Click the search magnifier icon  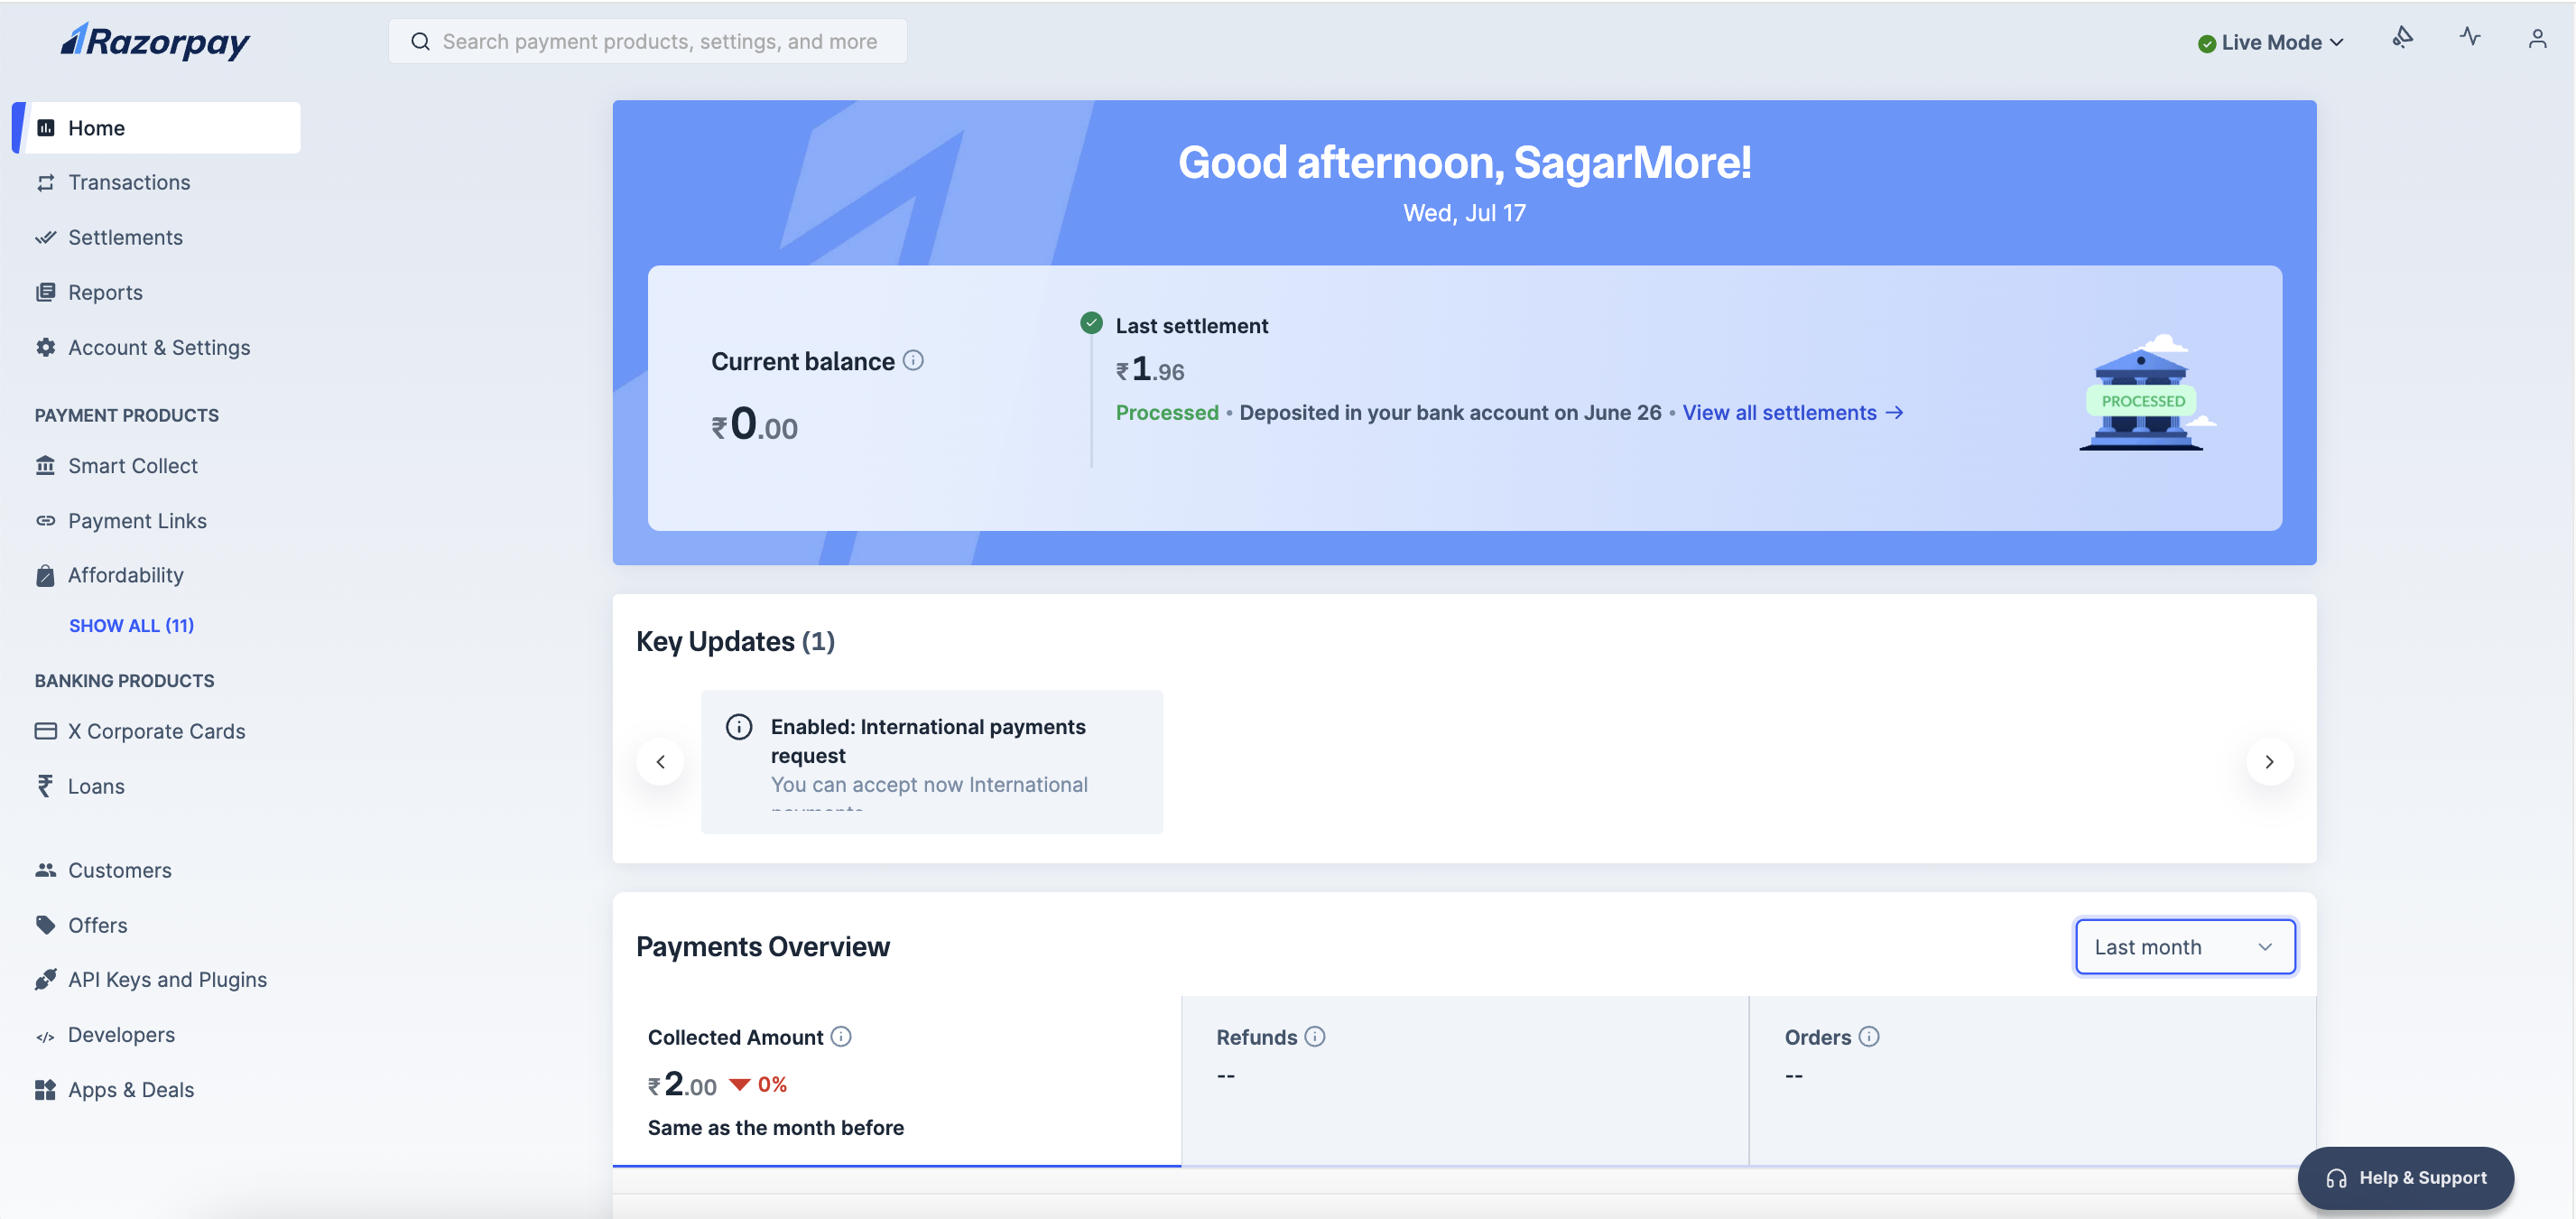pyautogui.click(x=421, y=41)
